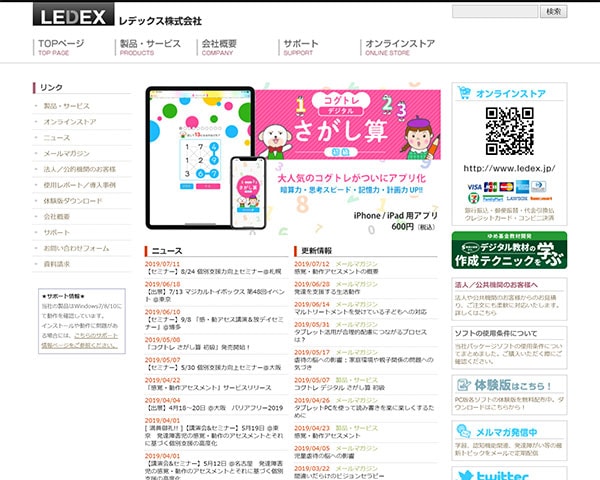Open 虐待の脳への影響 update article

[364, 364]
